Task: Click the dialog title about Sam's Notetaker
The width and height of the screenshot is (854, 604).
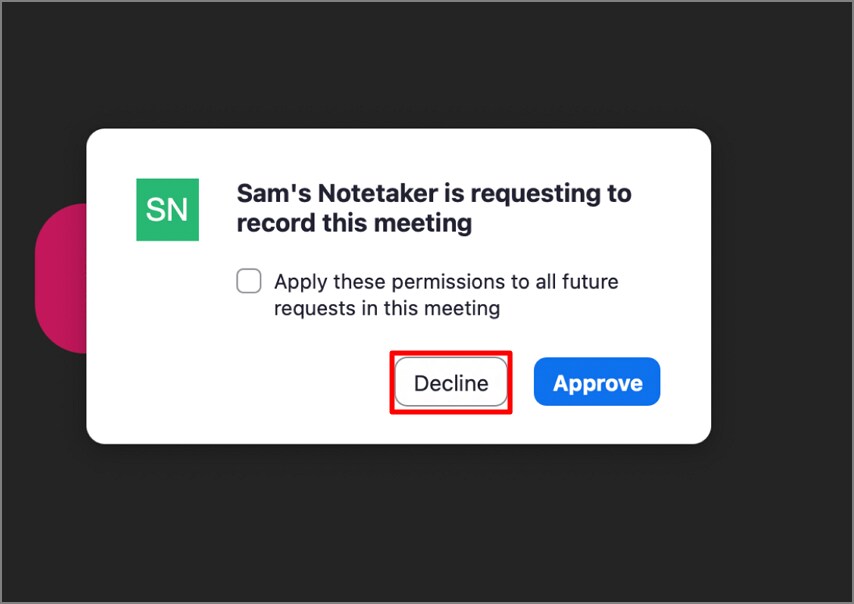Action: (433, 193)
